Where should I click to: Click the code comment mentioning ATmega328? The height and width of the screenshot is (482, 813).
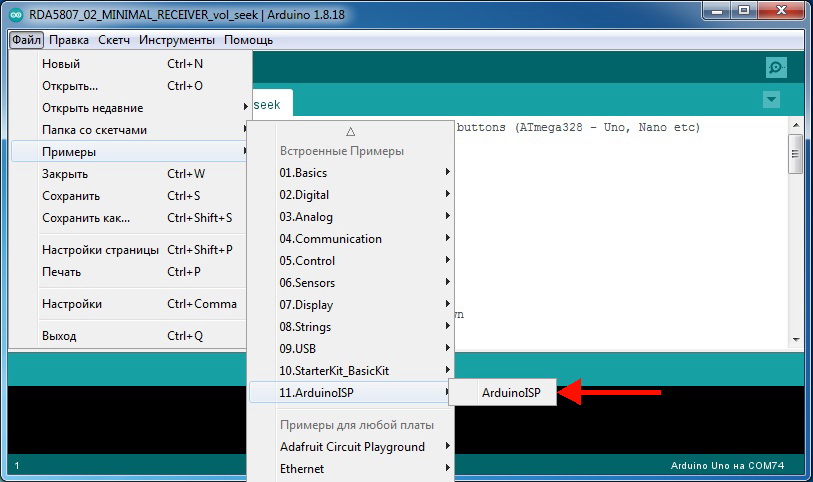point(578,127)
